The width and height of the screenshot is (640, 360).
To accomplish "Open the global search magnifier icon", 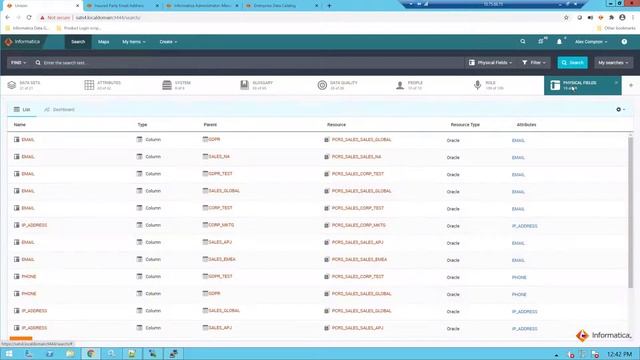I will click(523, 42).
